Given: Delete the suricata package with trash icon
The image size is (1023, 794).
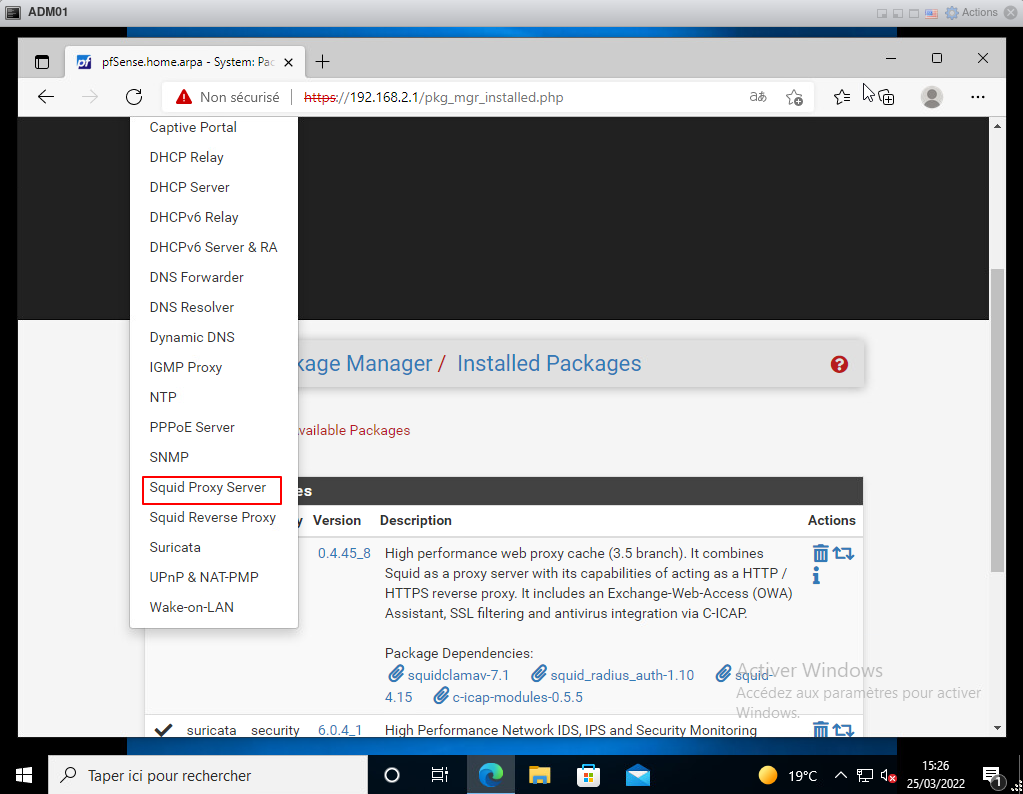Looking at the screenshot, I should click(x=820, y=730).
